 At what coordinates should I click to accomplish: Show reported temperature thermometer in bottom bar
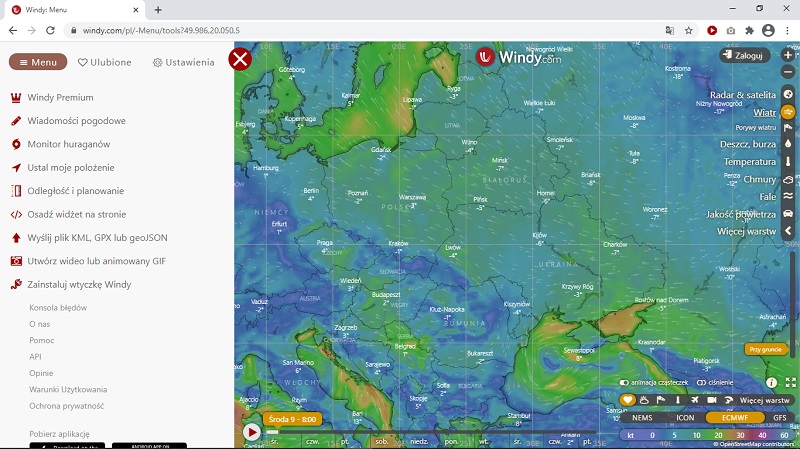(678, 400)
